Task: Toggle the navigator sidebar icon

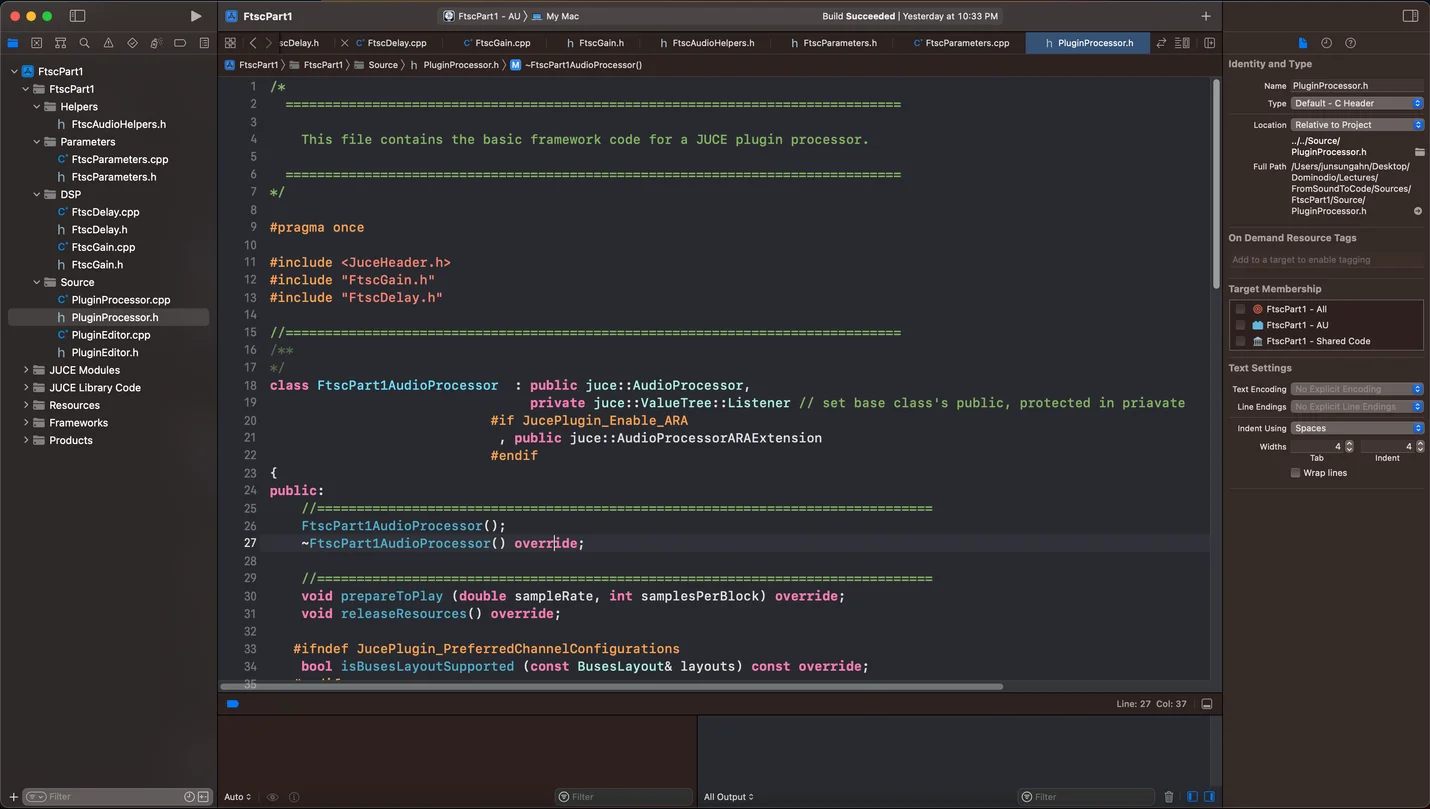Action: point(77,16)
